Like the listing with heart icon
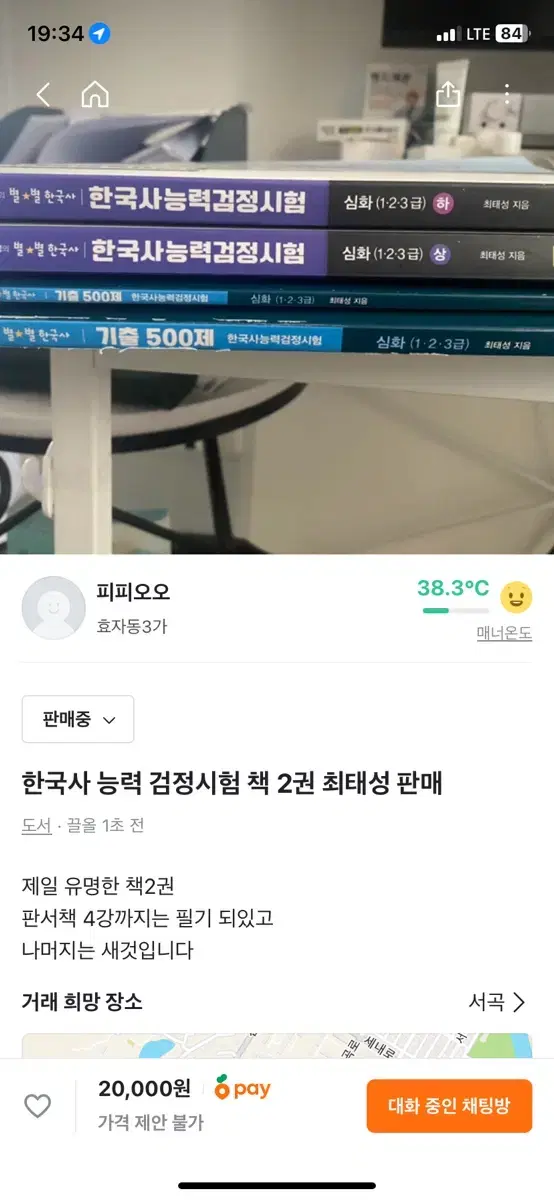The height and width of the screenshot is (1200, 554). pyautogui.click(x=37, y=1106)
